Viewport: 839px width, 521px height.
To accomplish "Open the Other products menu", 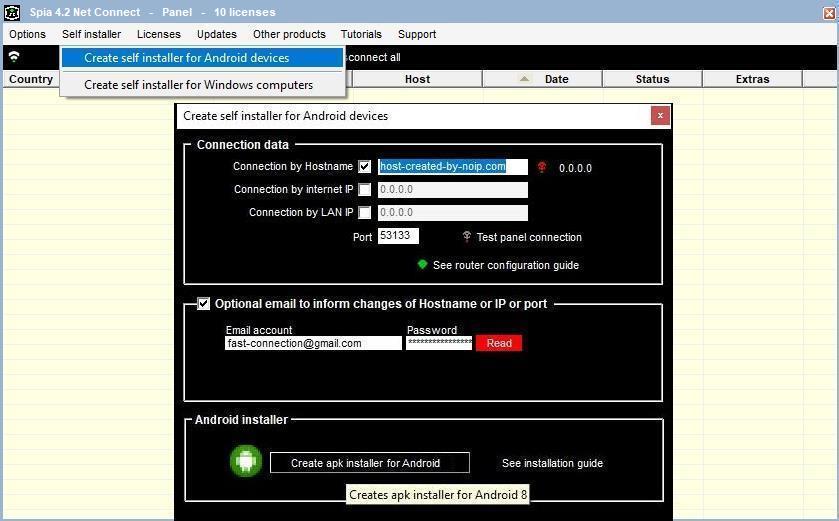I will 289,34.
